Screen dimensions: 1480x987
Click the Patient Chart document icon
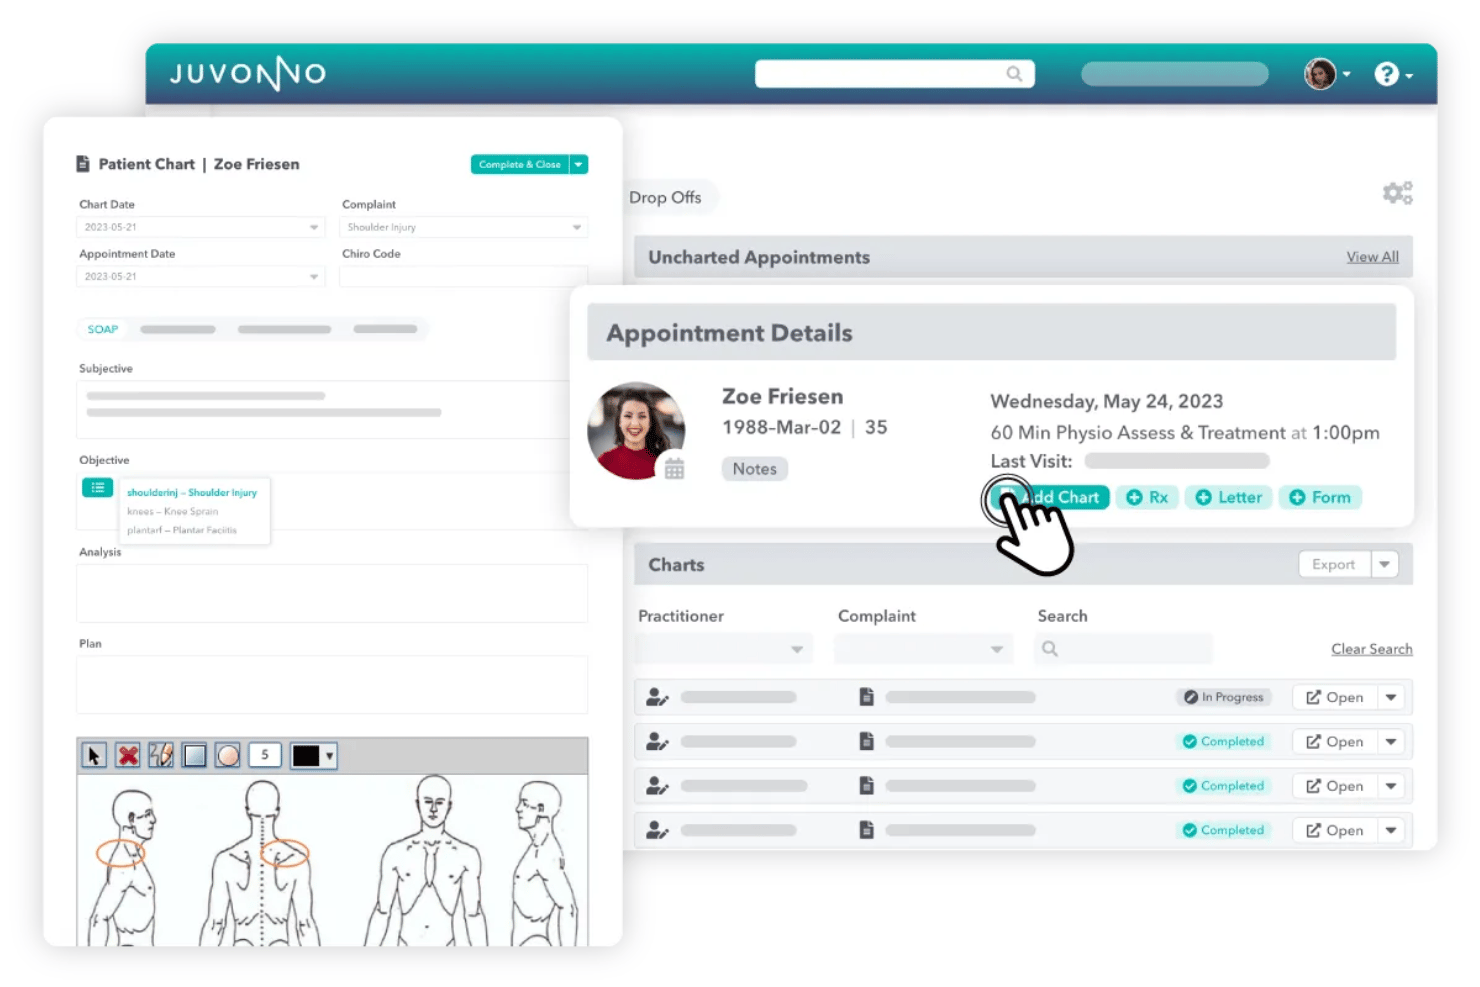point(83,164)
